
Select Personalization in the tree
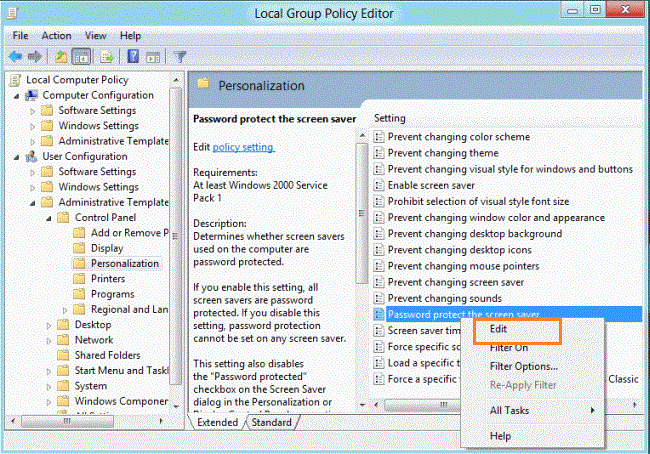[125, 263]
